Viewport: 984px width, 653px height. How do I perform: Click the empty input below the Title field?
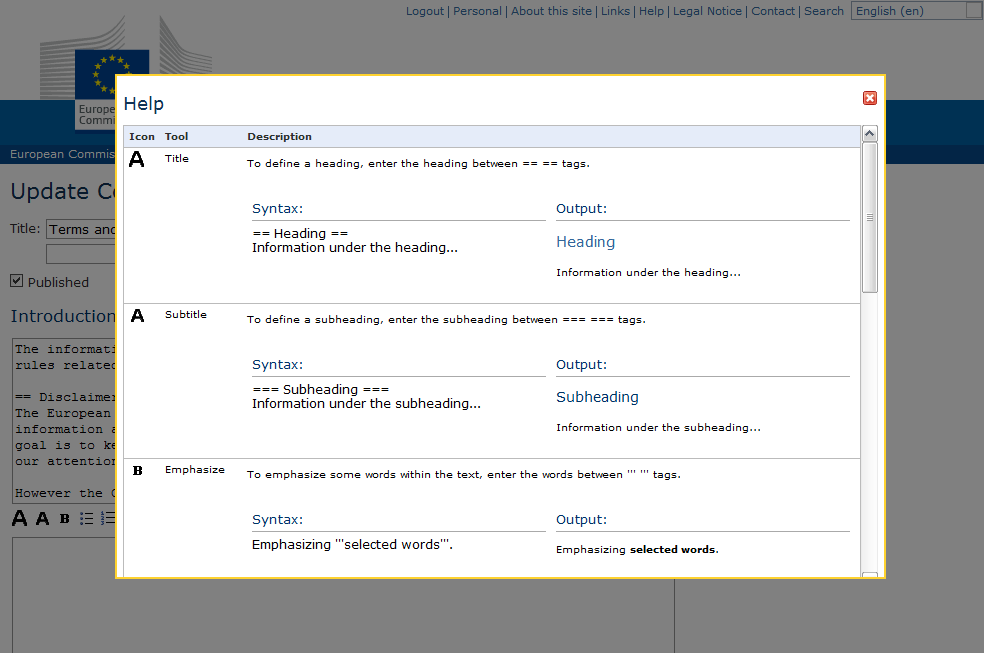(81, 254)
